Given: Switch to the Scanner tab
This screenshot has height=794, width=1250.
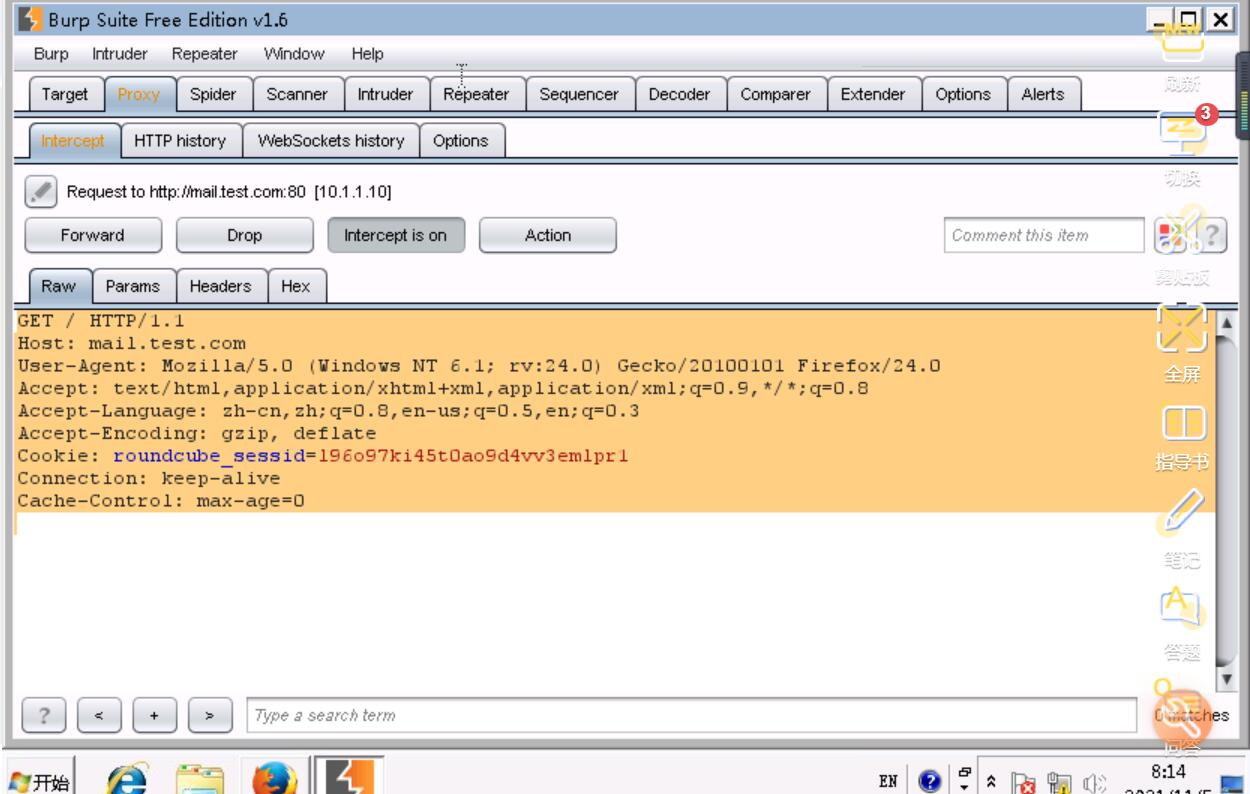Looking at the screenshot, I should tap(297, 95).
